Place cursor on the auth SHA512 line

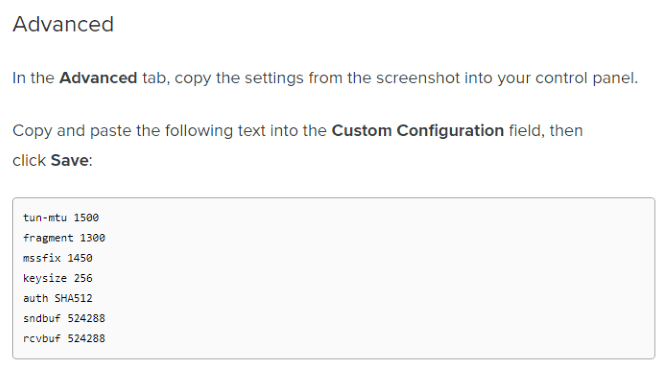coord(58,298)
